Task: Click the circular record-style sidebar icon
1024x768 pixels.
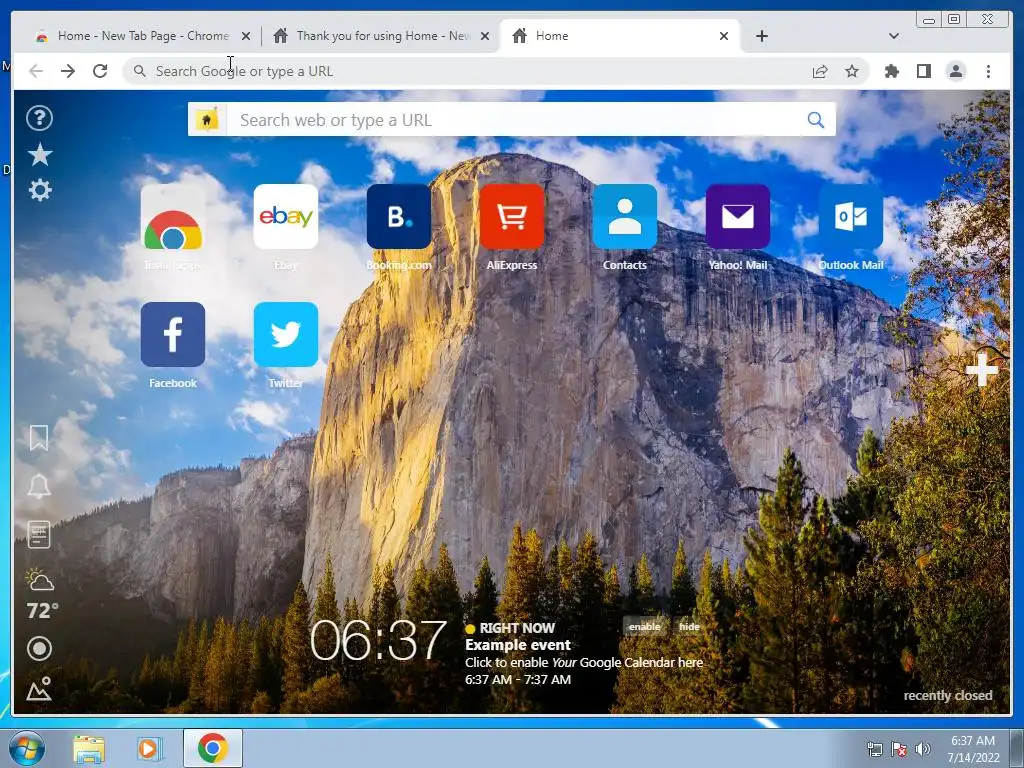Action: tap(39, 648)
